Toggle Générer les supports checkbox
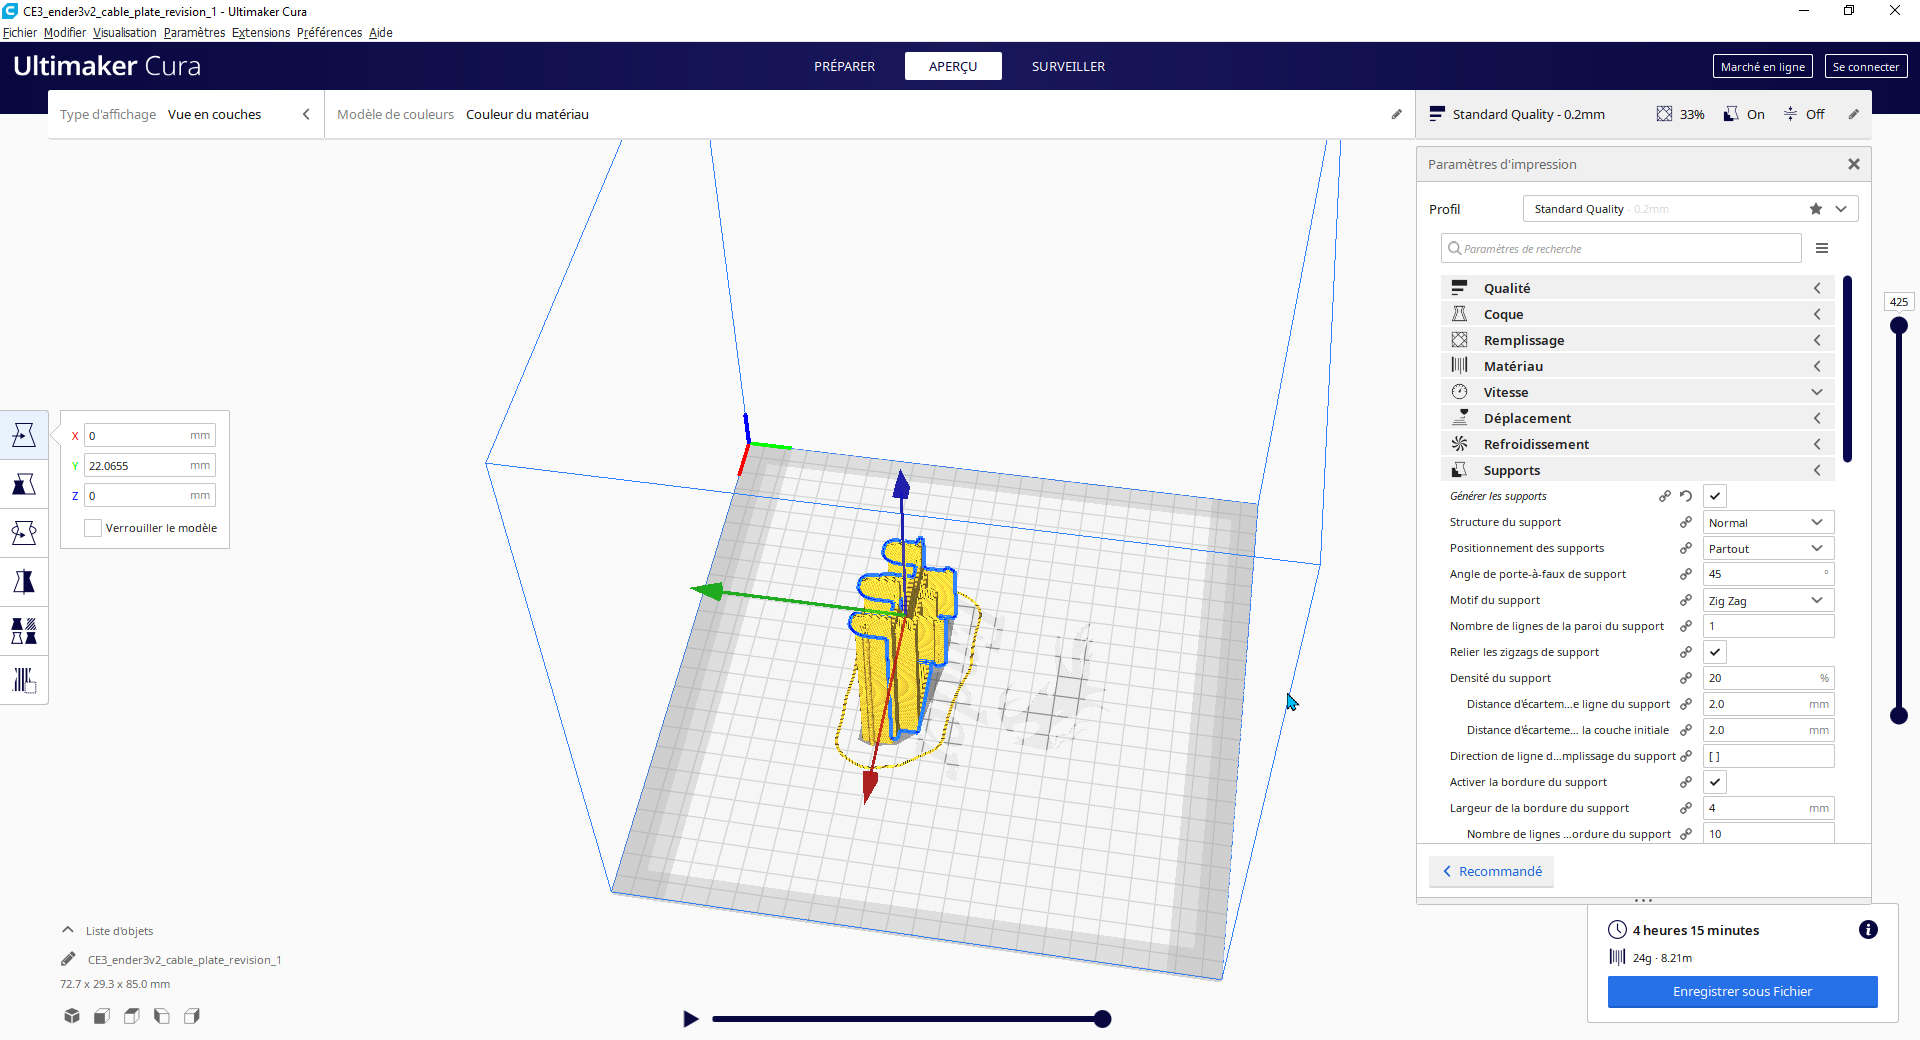The height and width of the screenshot is (1040, 1920). coord(1715,496)
